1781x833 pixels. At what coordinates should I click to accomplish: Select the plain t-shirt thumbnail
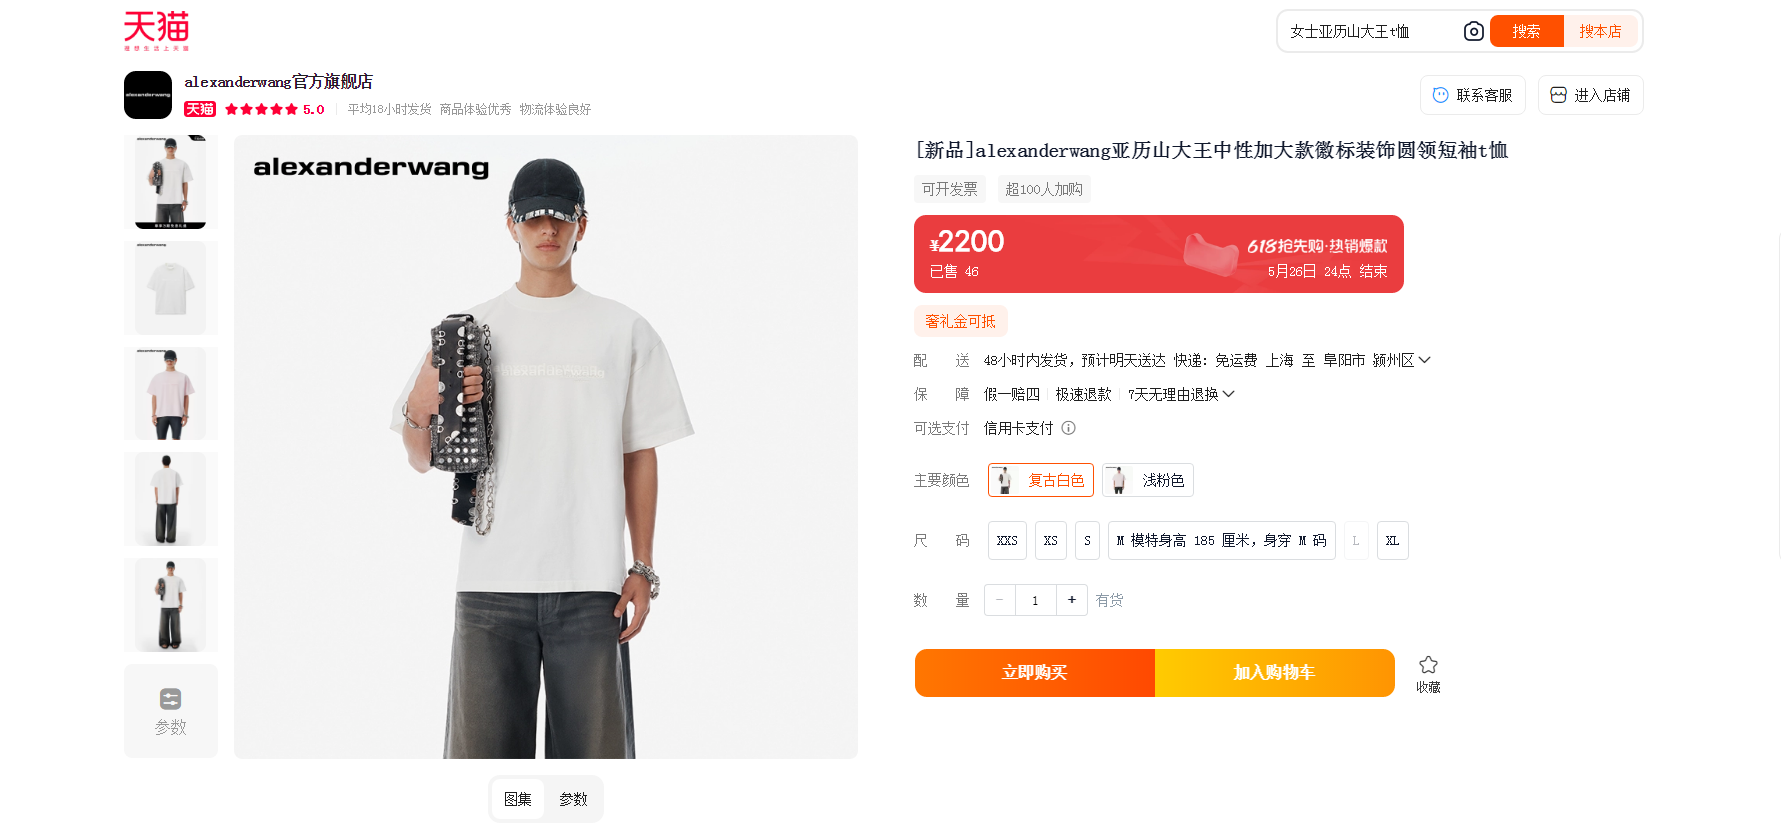click(x=171, y=288)
